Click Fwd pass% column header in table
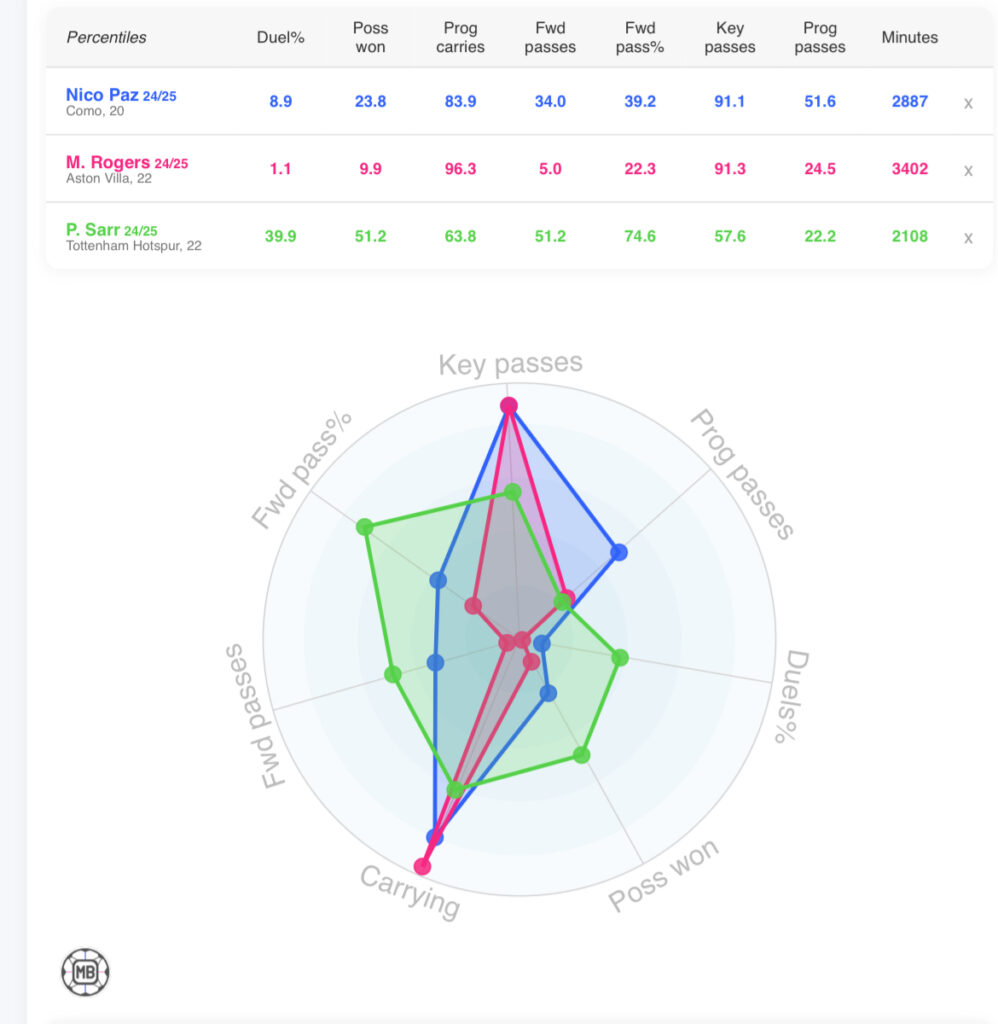Viewport: 998px width, 1024px height. (x=640, y=37)
